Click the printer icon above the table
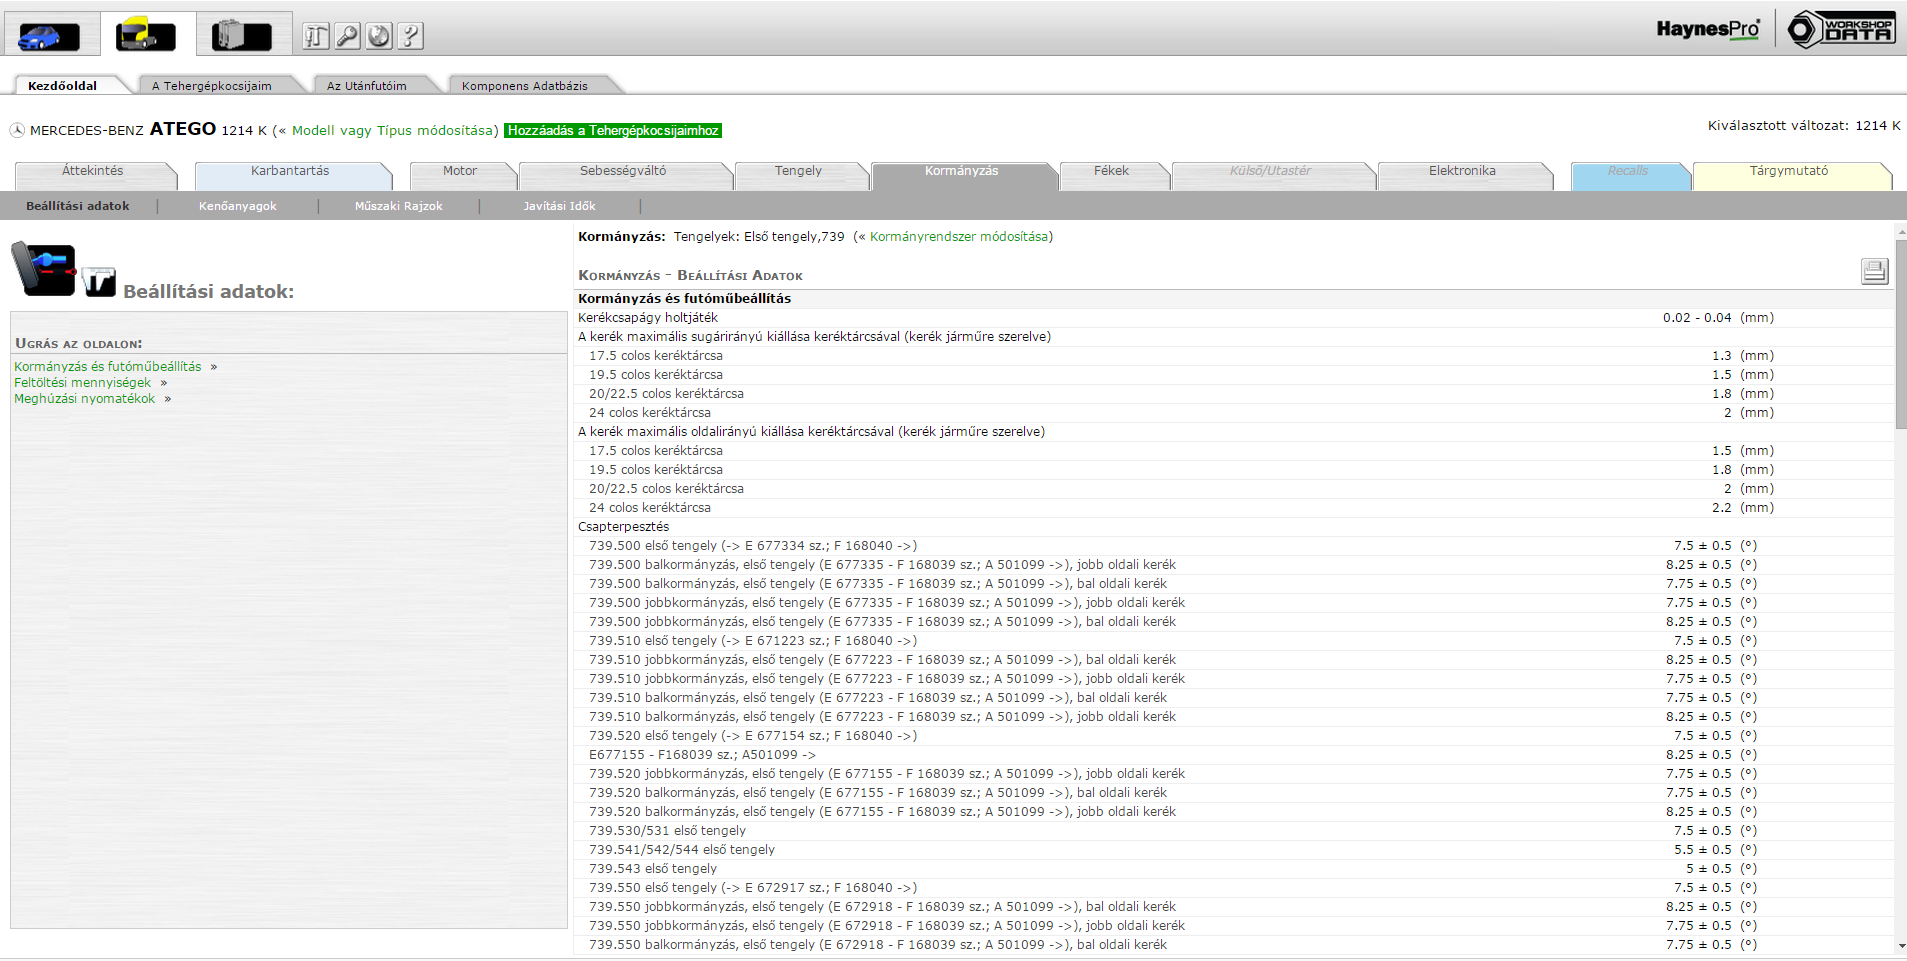1907x961 pixels. (x=1874, y=271)
